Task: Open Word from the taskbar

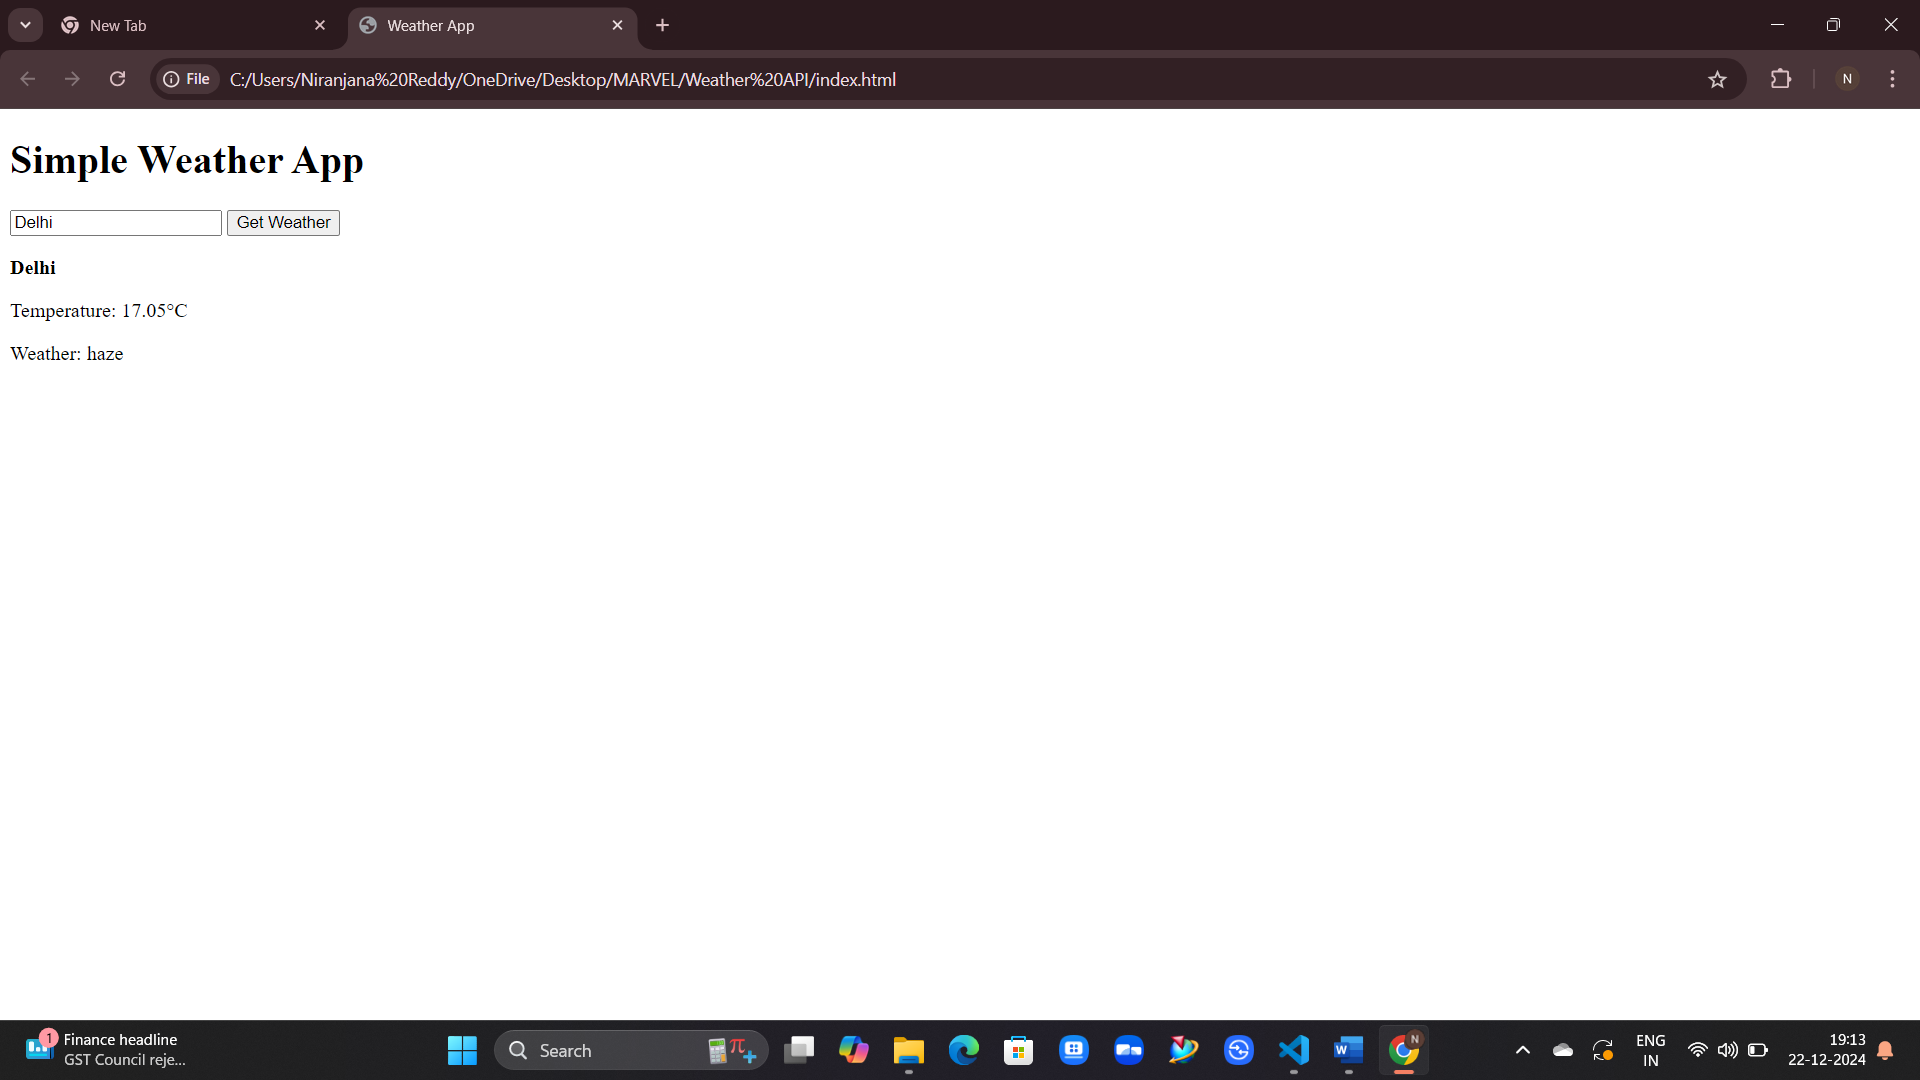Action: pos(1348,1050)
